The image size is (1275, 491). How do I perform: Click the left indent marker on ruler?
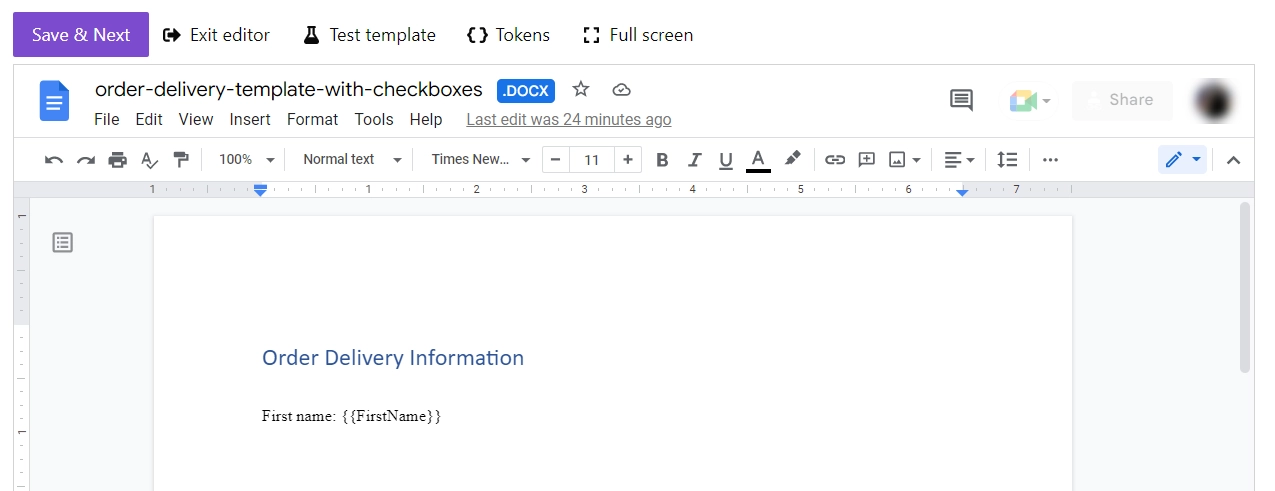tap(260, 189)
